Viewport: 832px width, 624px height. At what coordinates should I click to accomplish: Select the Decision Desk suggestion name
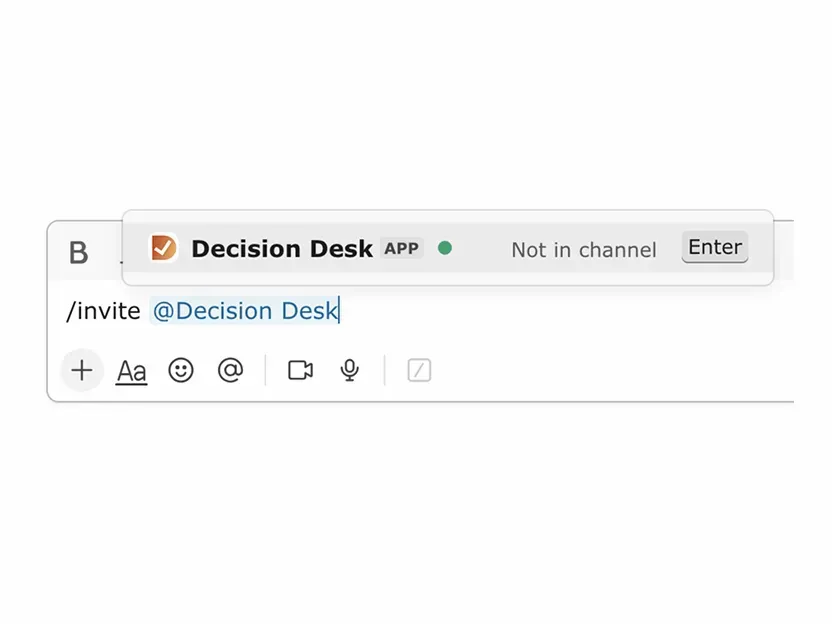click(x=281, y=249)
